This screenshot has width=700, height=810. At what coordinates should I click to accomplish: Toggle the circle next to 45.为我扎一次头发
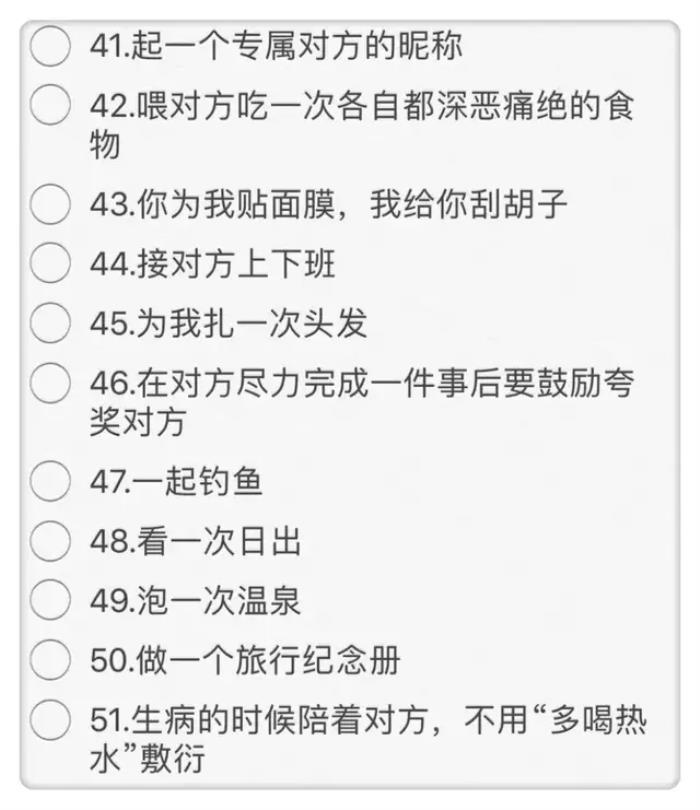click(x=50, y=323)
